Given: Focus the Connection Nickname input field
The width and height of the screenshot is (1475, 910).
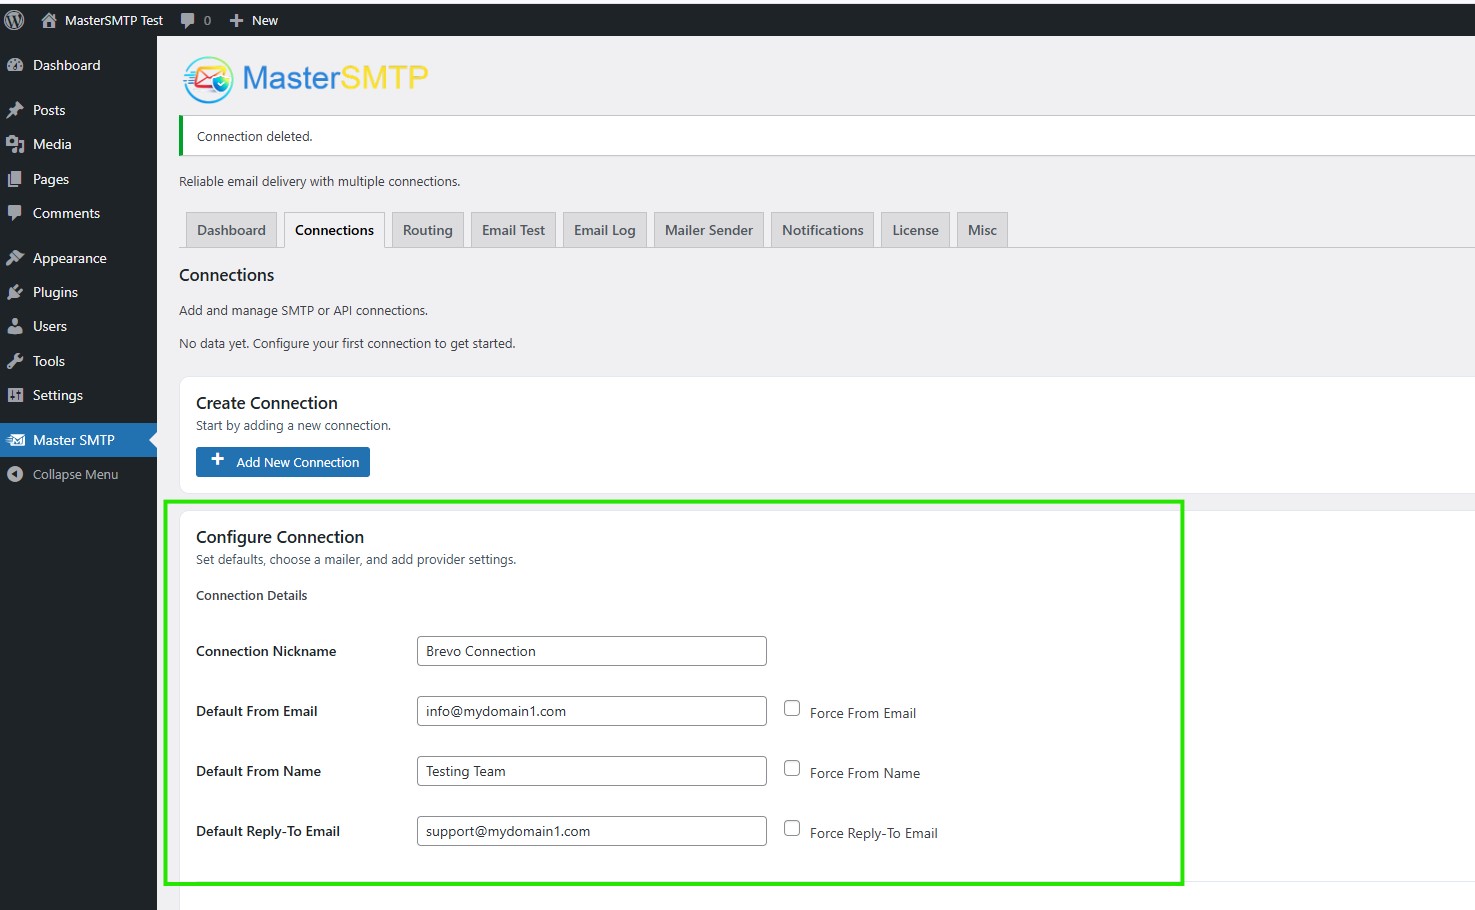Looking at the screenshot, I should (591, 651).
